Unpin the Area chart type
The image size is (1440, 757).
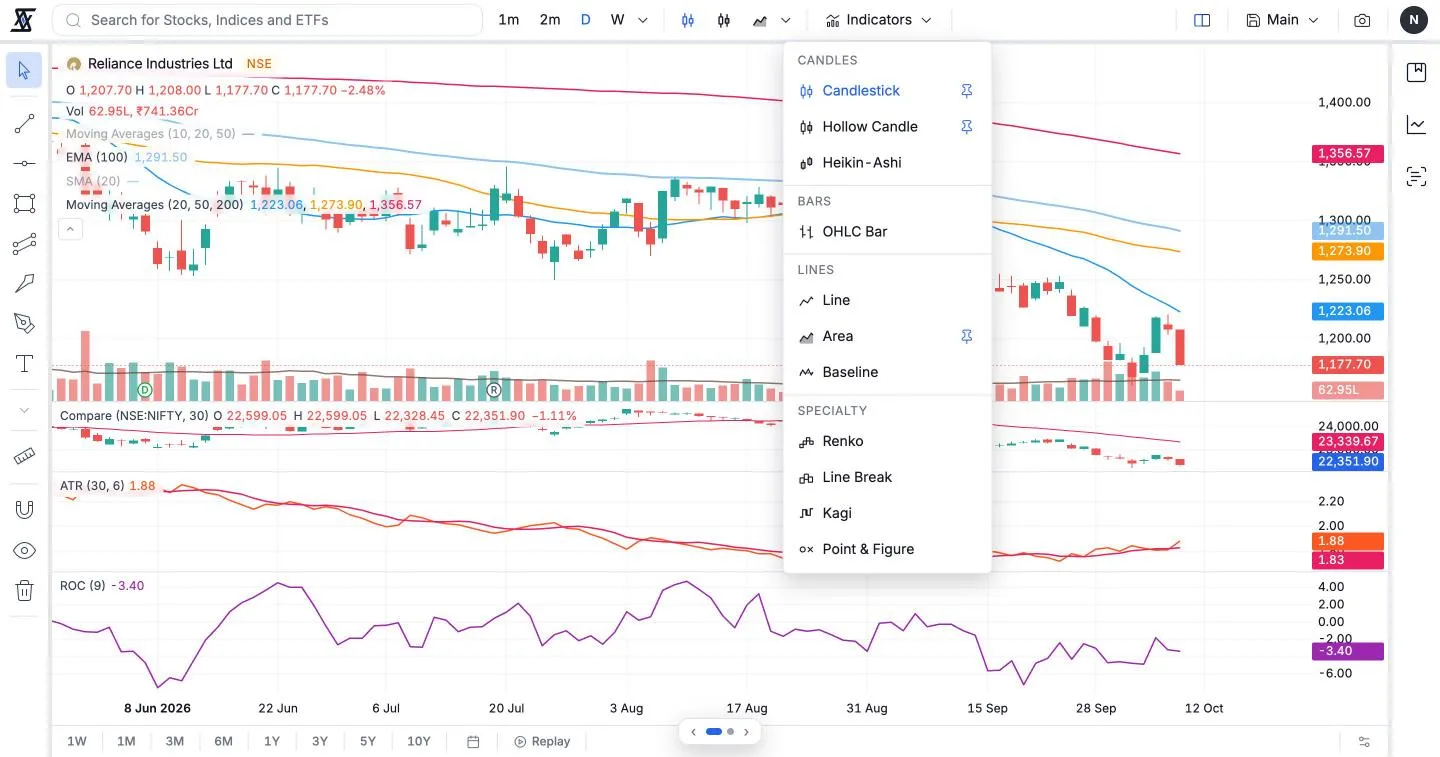pyautogui.click(x=966, y=337)
